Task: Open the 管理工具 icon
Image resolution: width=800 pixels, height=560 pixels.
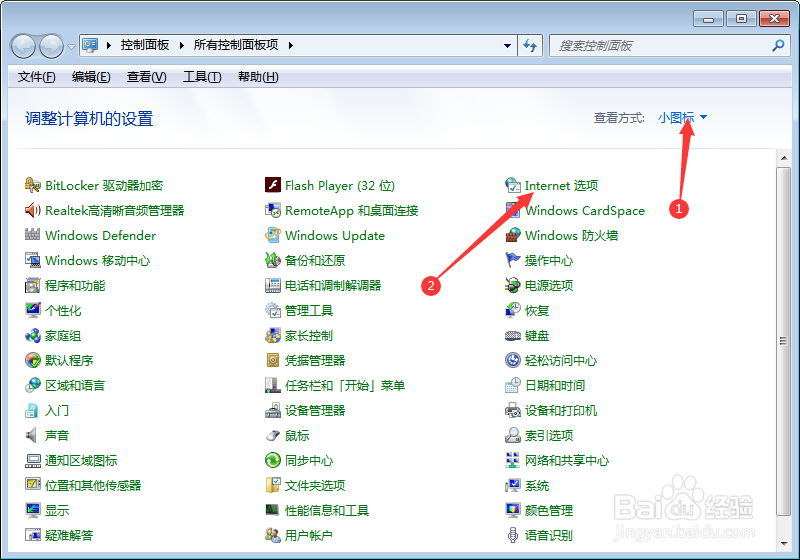Action: click(x=273, y=310)
